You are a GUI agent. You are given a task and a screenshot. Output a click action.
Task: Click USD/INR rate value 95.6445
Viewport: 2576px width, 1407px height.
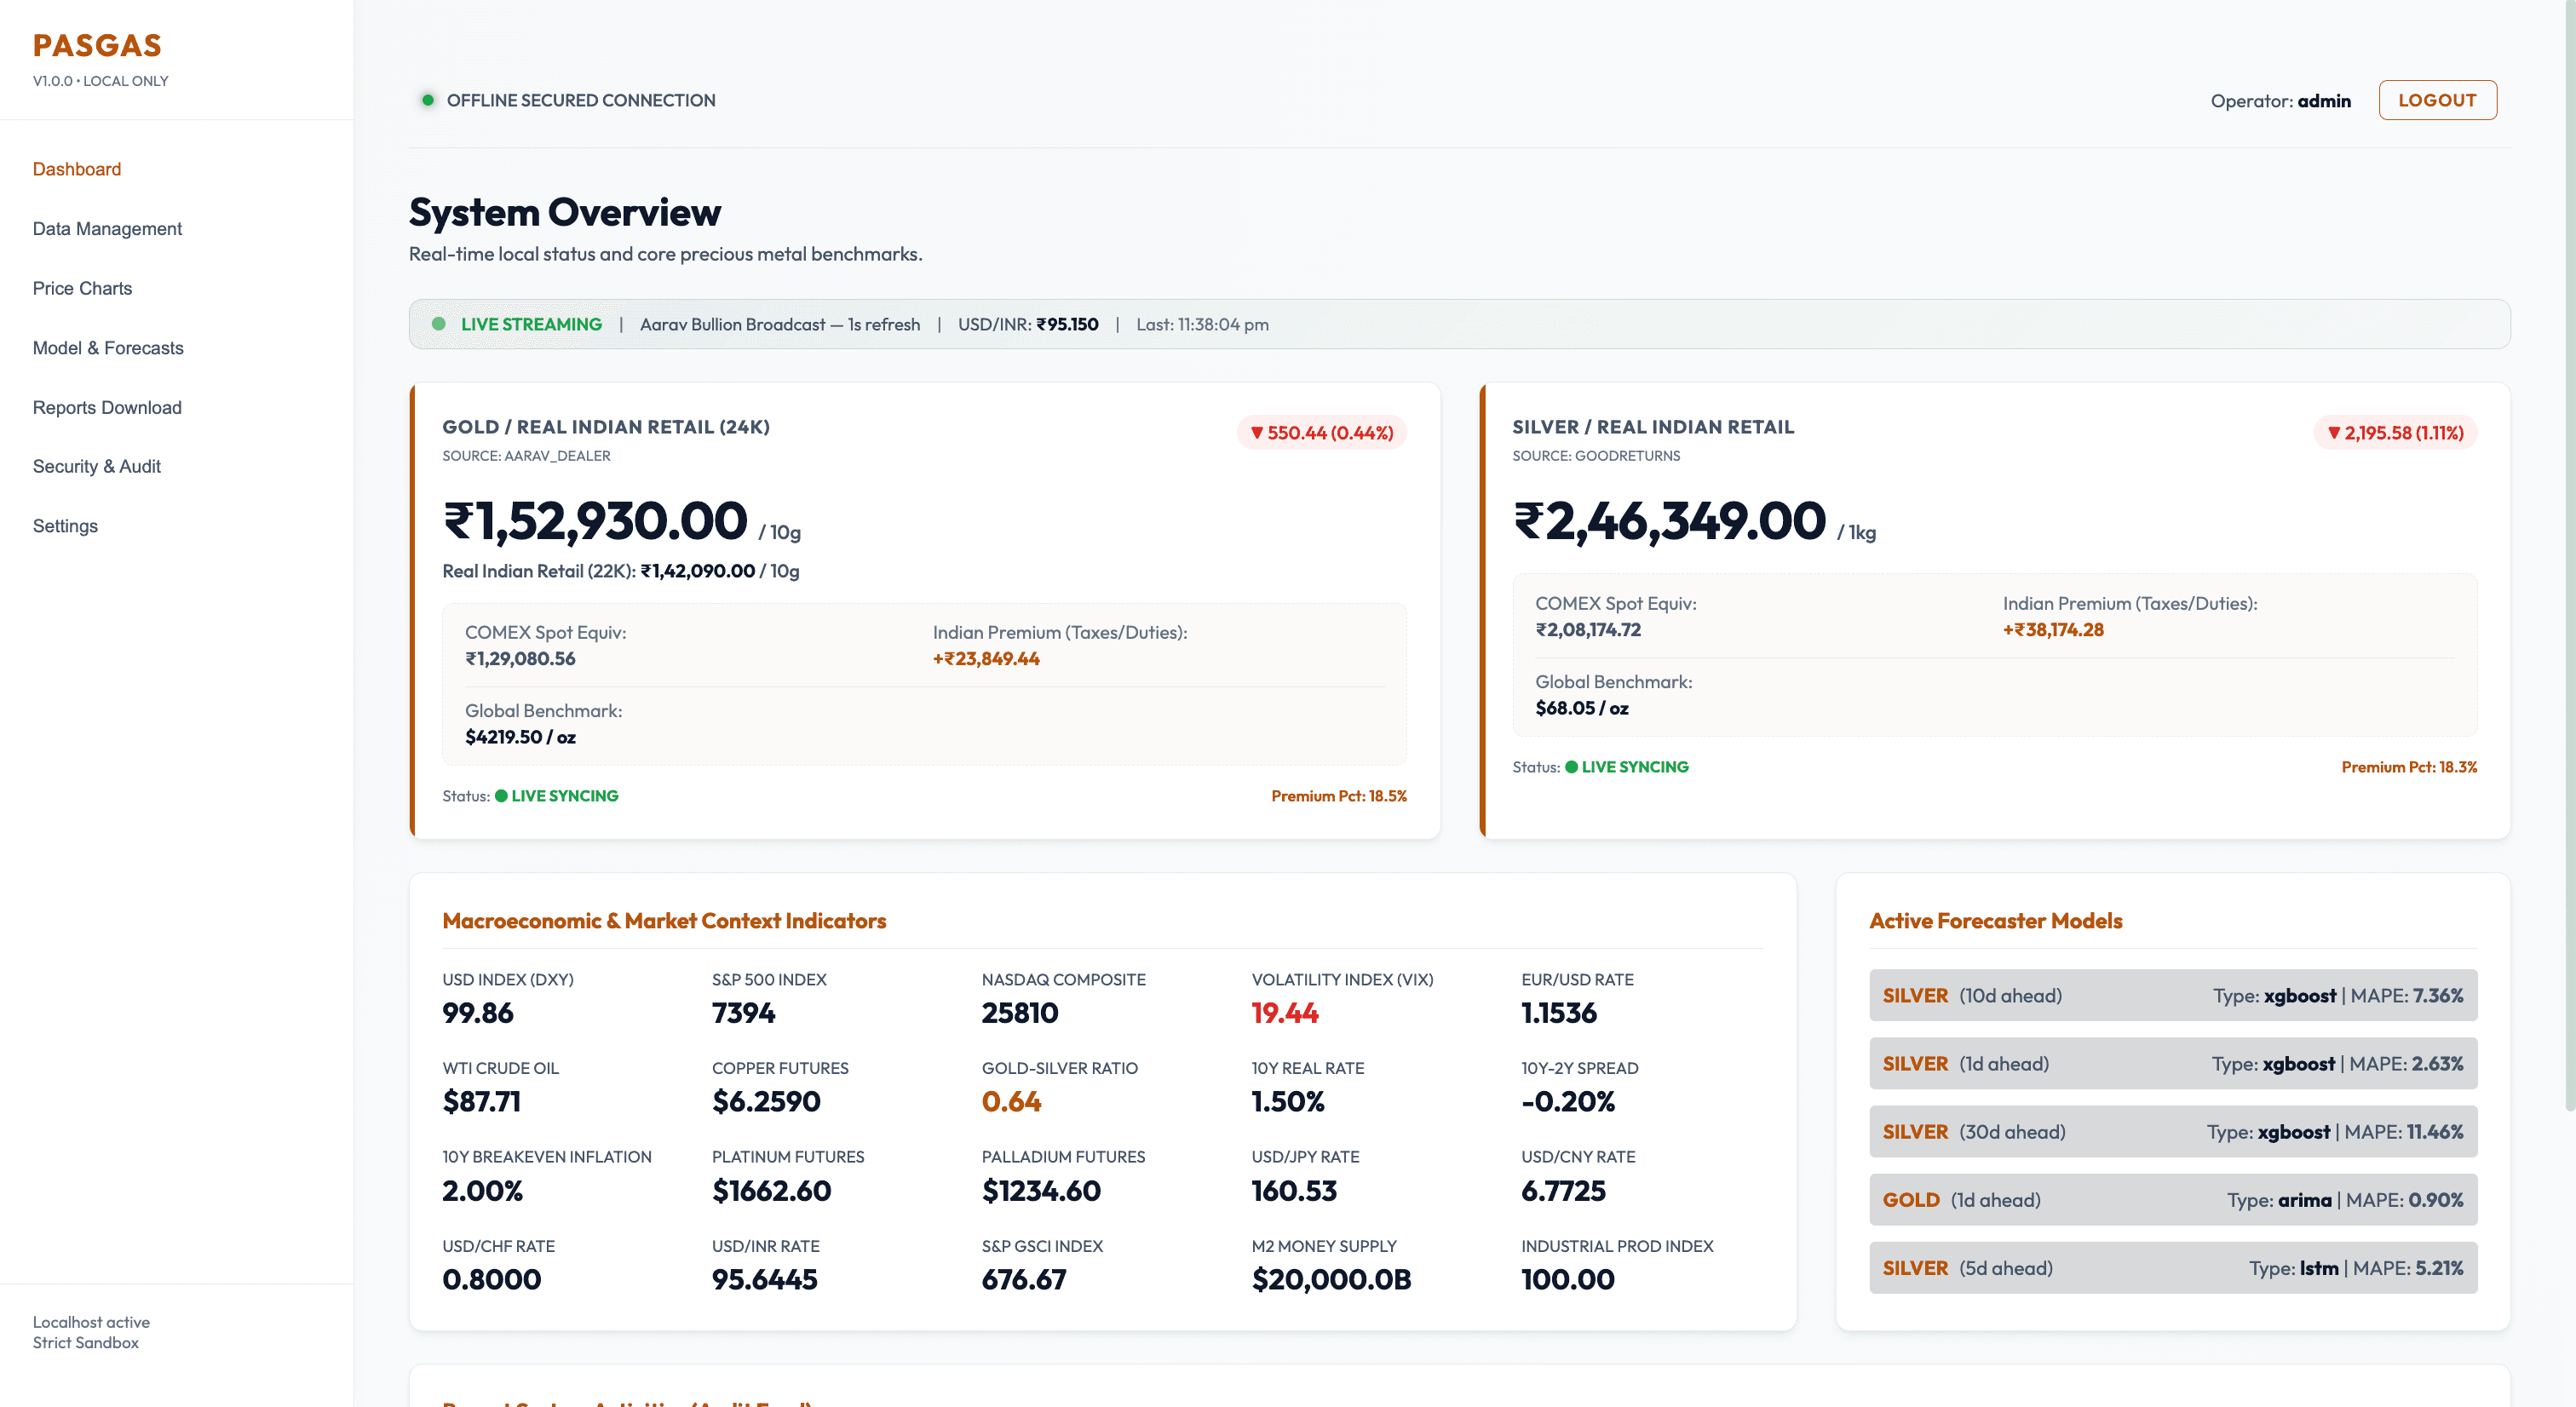pyautogui.click(x=765, y=1280)
